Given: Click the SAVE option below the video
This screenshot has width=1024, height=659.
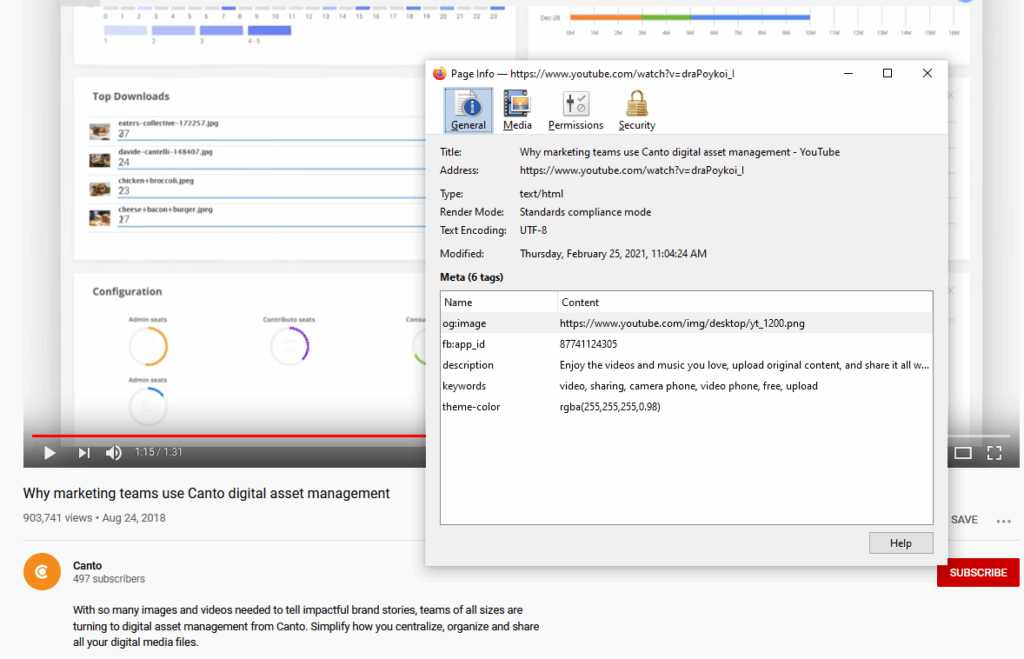Looking at the screenshot, I should click(x=963, y=519).
